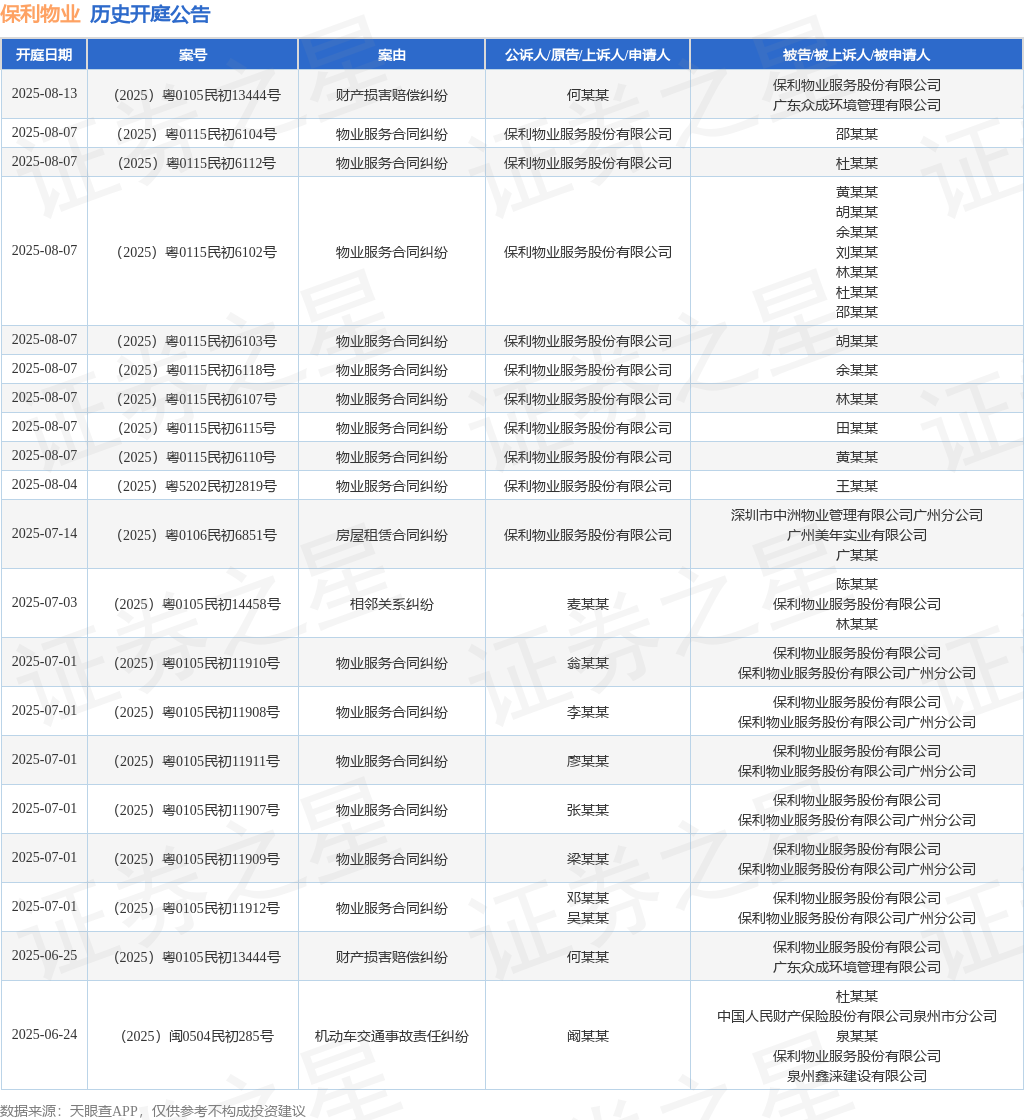Click case number 粤0105民初14458号

tap(197, 604)
